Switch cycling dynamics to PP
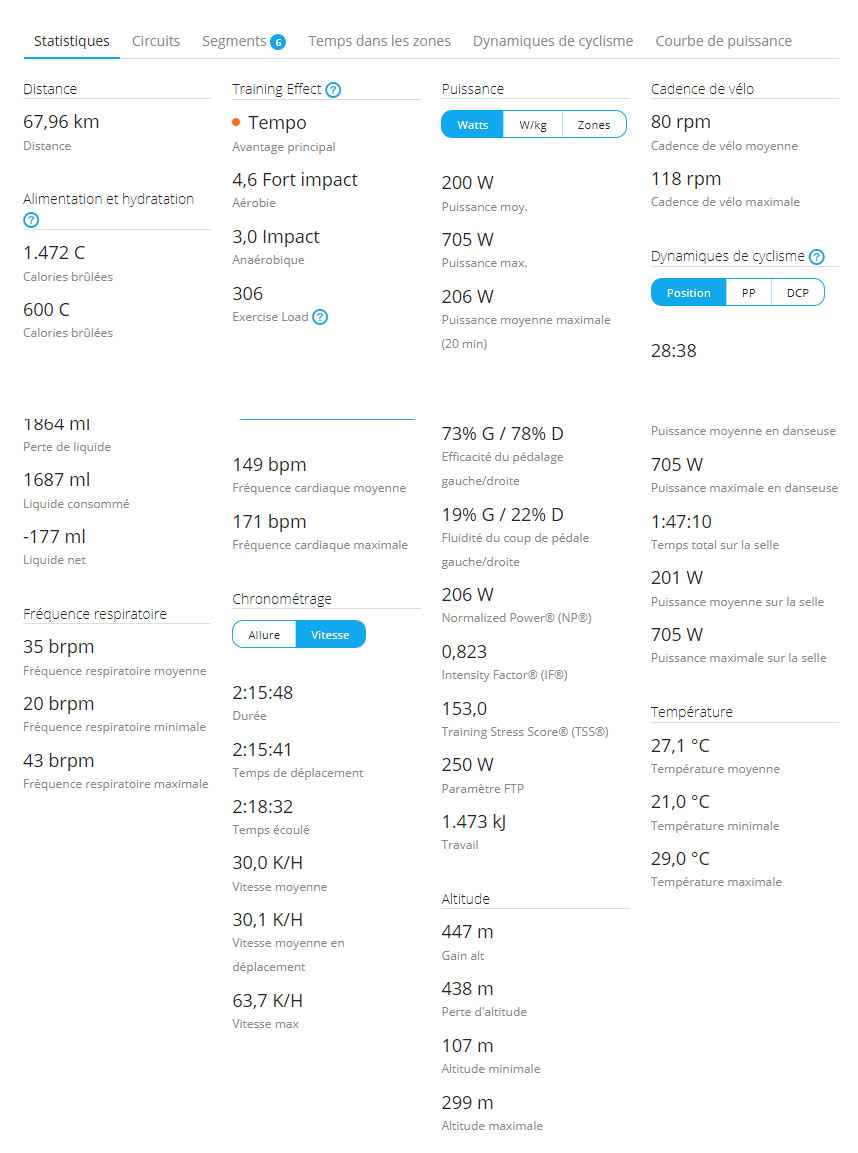858x1153 pixels. coord(748,293)
